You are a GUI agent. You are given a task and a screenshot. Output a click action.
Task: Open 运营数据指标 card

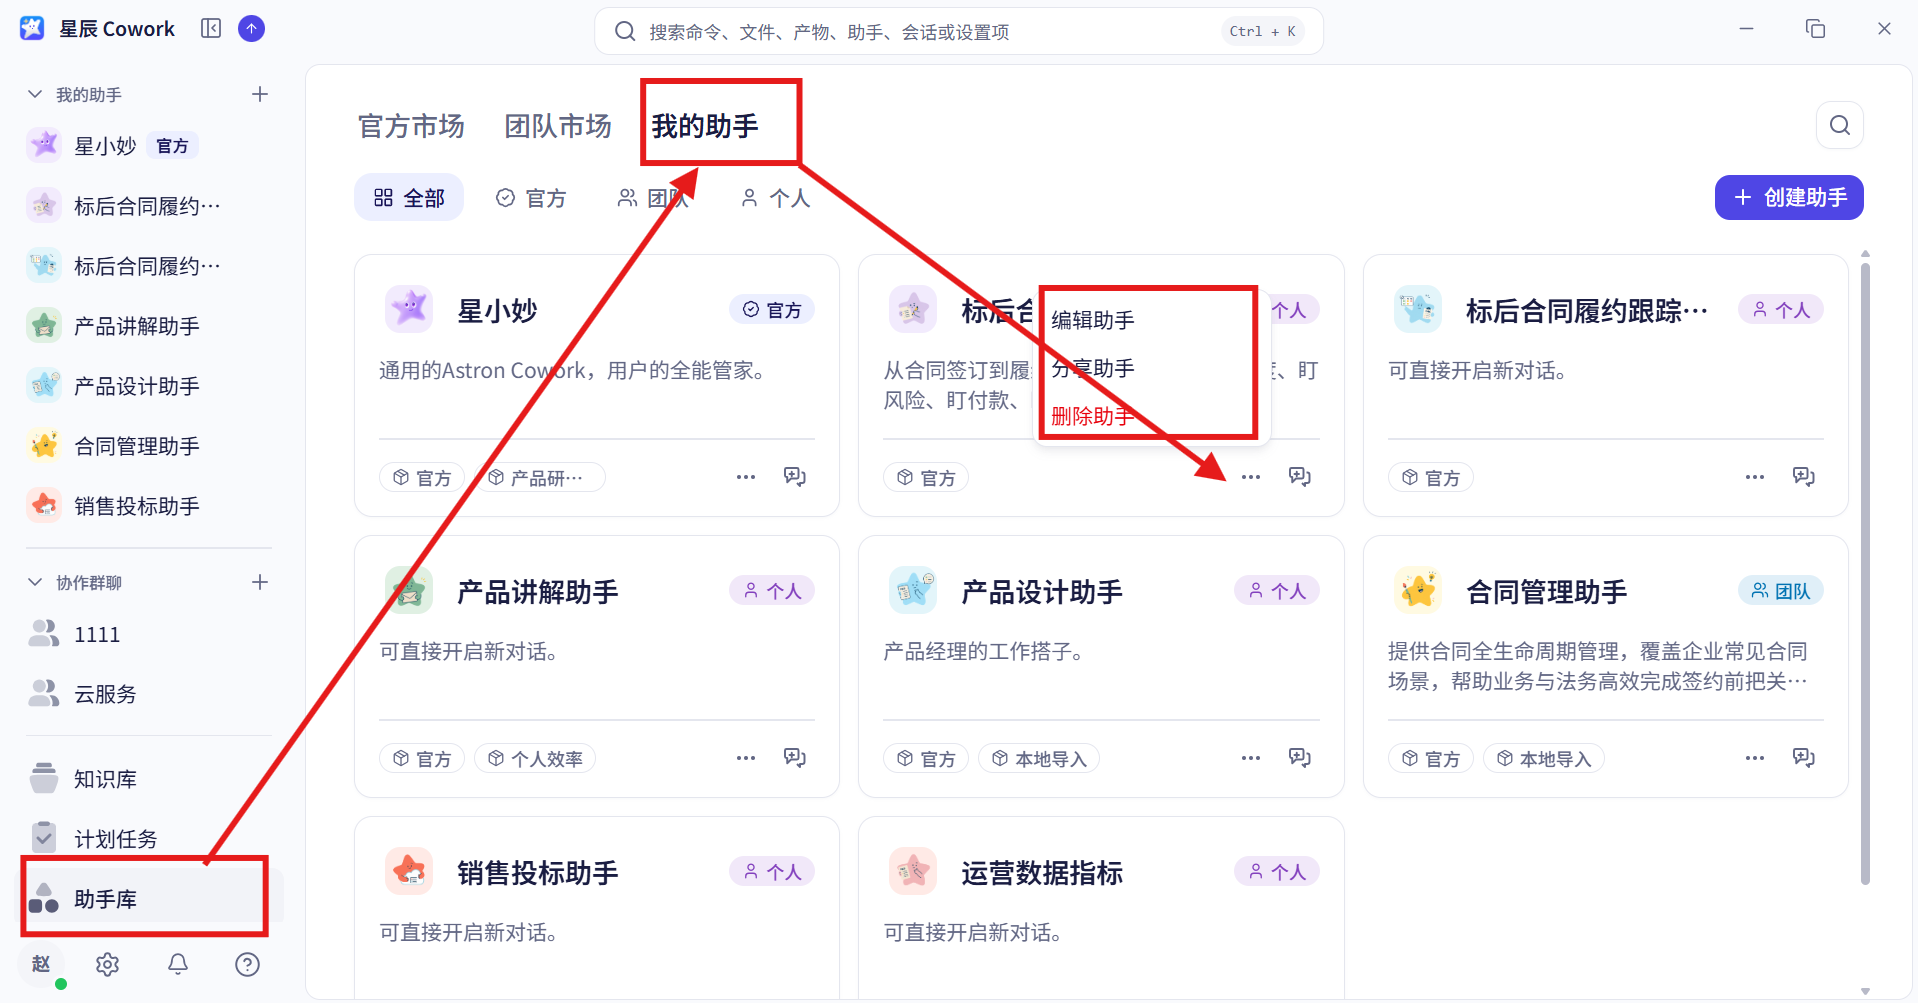point(1101,907)
